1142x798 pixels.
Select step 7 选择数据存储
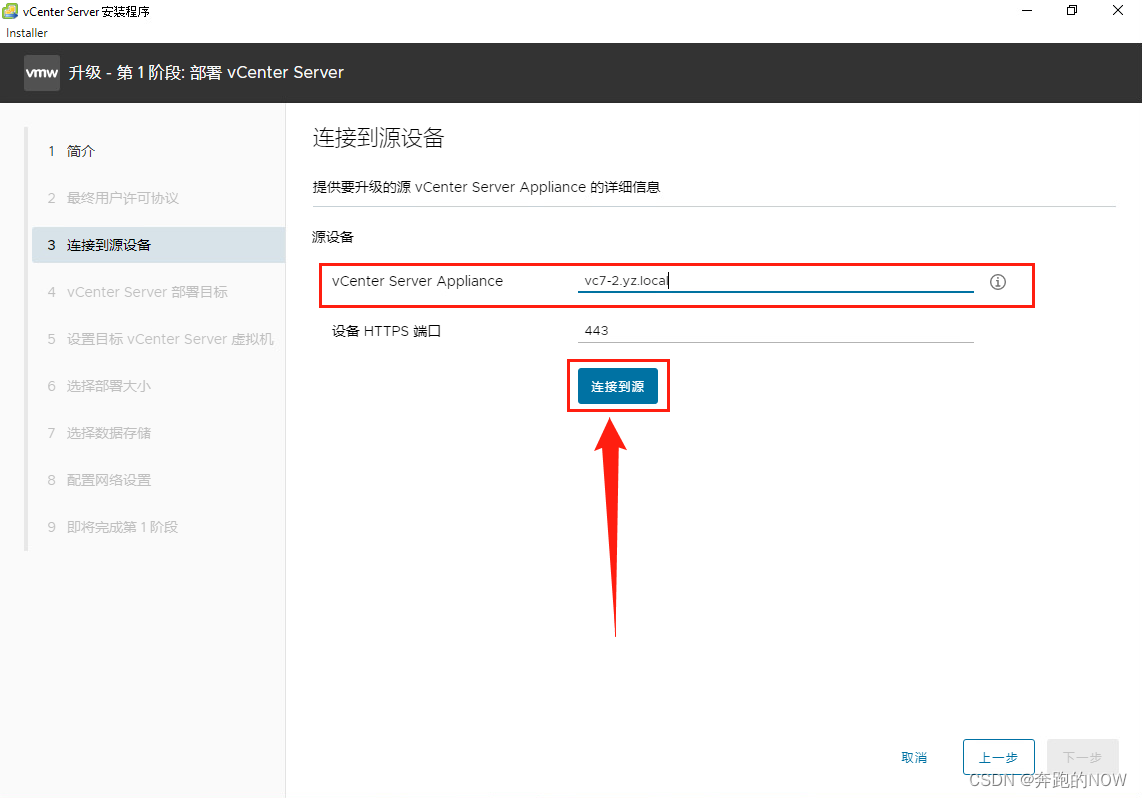coord(159,433)
